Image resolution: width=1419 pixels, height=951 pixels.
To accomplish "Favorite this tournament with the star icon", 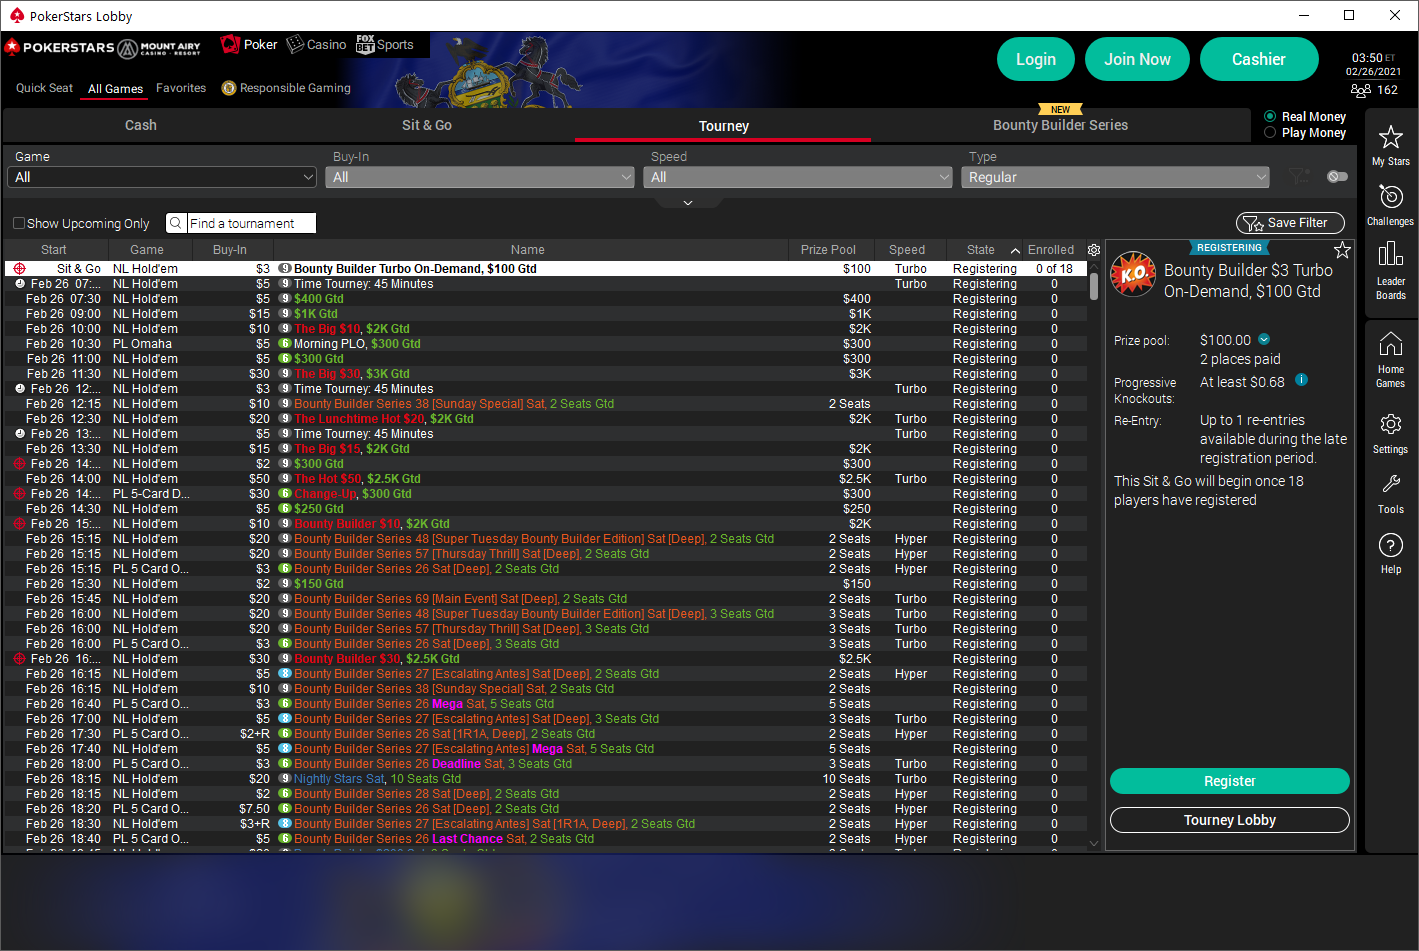I will pyautogui.click(x=1342, y=250).
